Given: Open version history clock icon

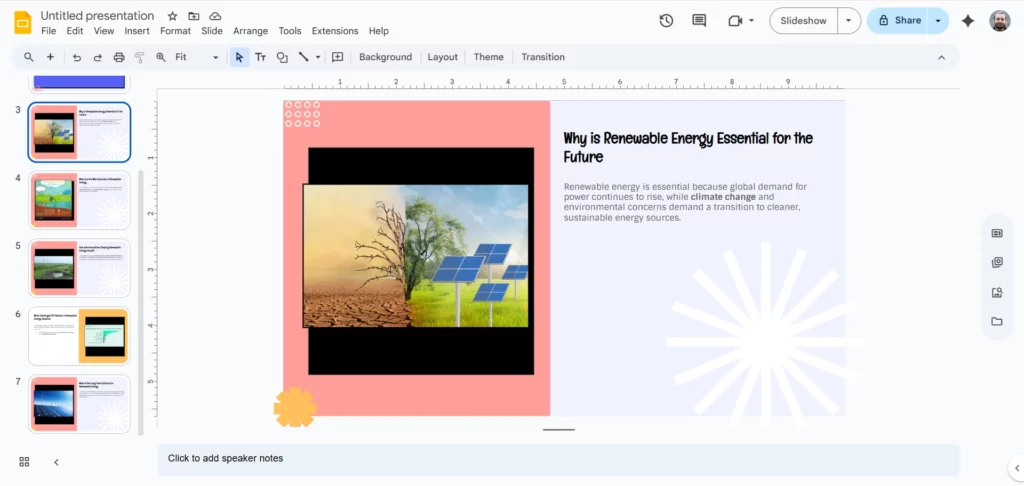Looking at the screenshot, I should 667,20.
